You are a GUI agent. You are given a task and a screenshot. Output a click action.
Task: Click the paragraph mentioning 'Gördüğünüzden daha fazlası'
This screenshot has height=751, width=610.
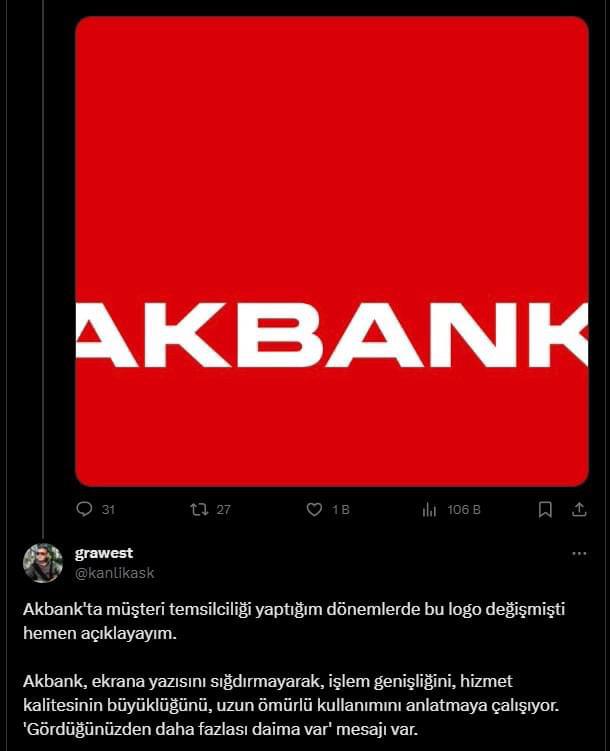(x=291, y=705)
